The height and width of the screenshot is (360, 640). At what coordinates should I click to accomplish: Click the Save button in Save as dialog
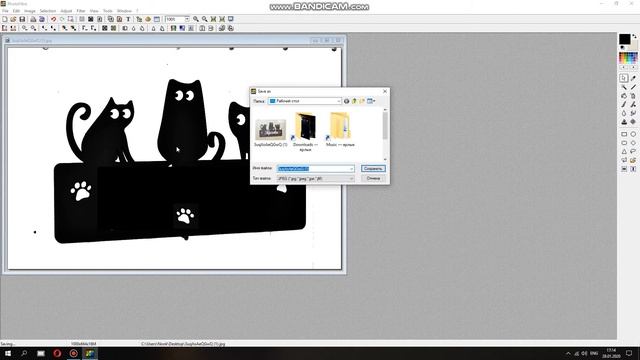373,169
